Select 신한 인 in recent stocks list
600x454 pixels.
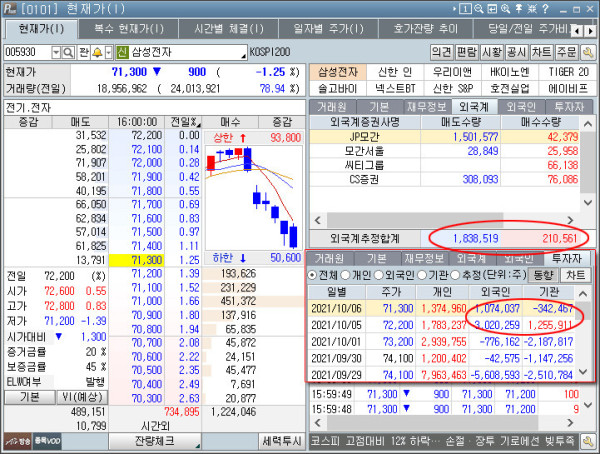395,72
